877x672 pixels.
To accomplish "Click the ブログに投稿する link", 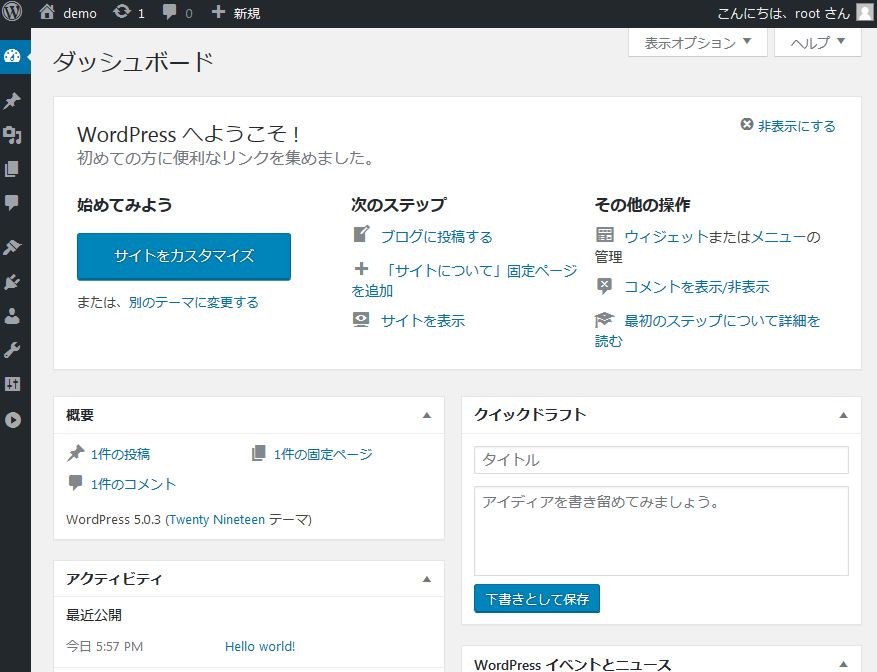I will pos(436,237).
